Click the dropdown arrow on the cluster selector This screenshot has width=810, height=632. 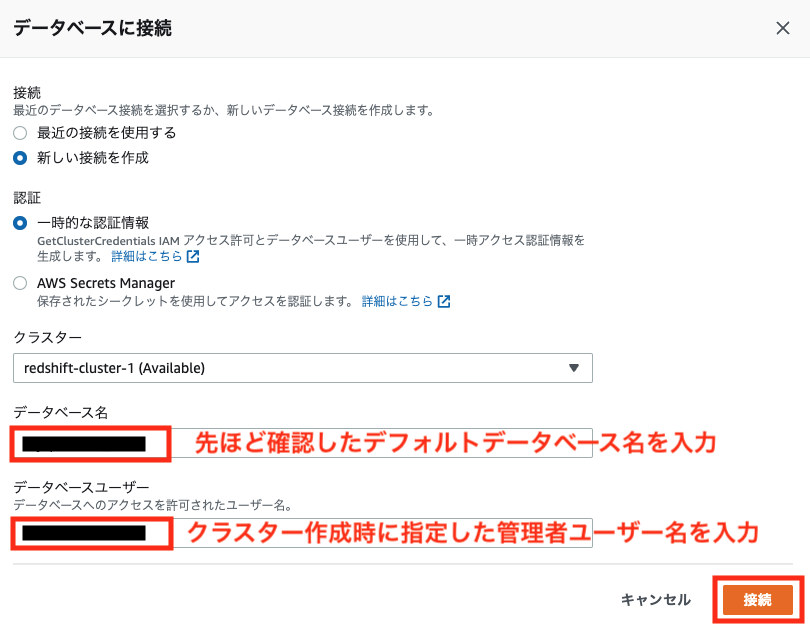(575, 368)
